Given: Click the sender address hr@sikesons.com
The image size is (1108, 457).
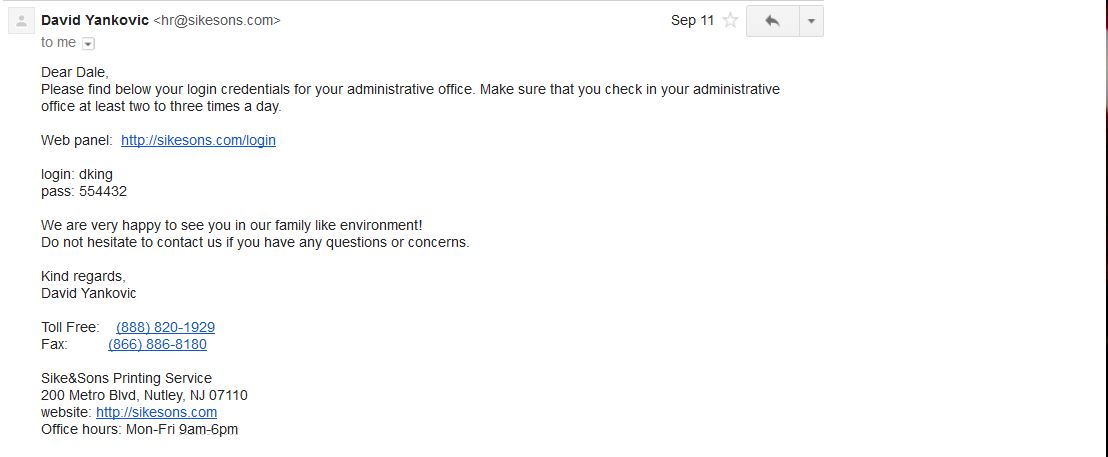Looking at the screenshot, I should click(x=217, y=20).
